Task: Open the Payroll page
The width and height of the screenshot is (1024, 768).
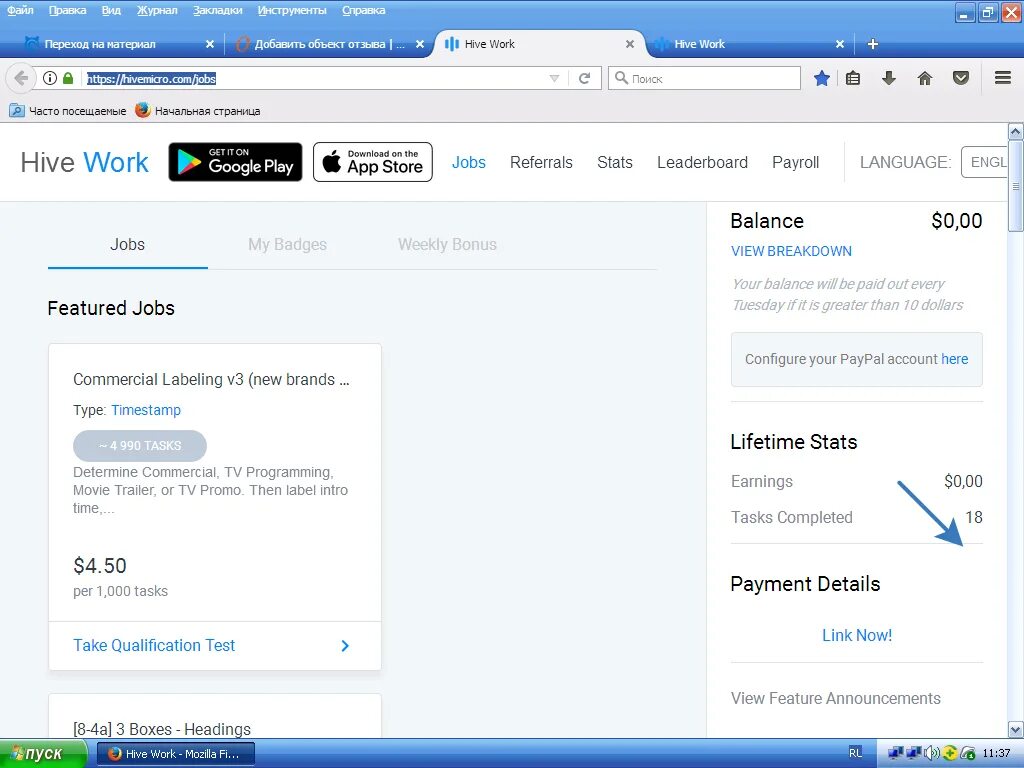Action: (x=795, y=162)
